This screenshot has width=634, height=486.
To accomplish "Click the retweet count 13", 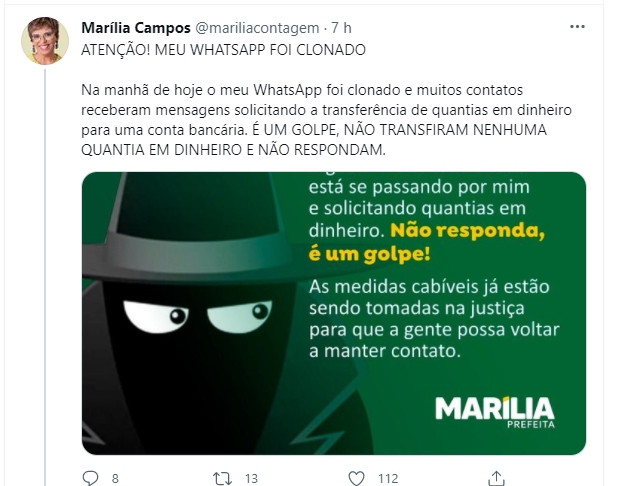I will point(251,479).
